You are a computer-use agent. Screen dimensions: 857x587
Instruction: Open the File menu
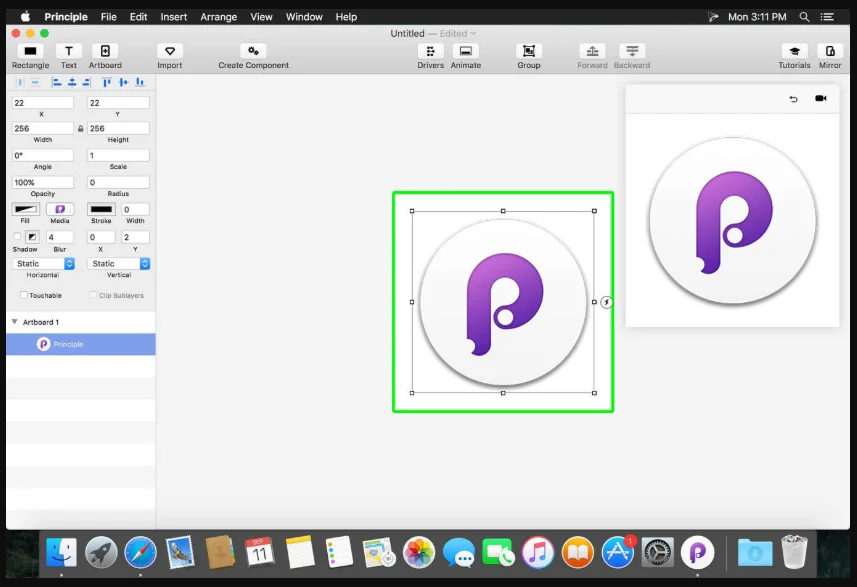109,17
